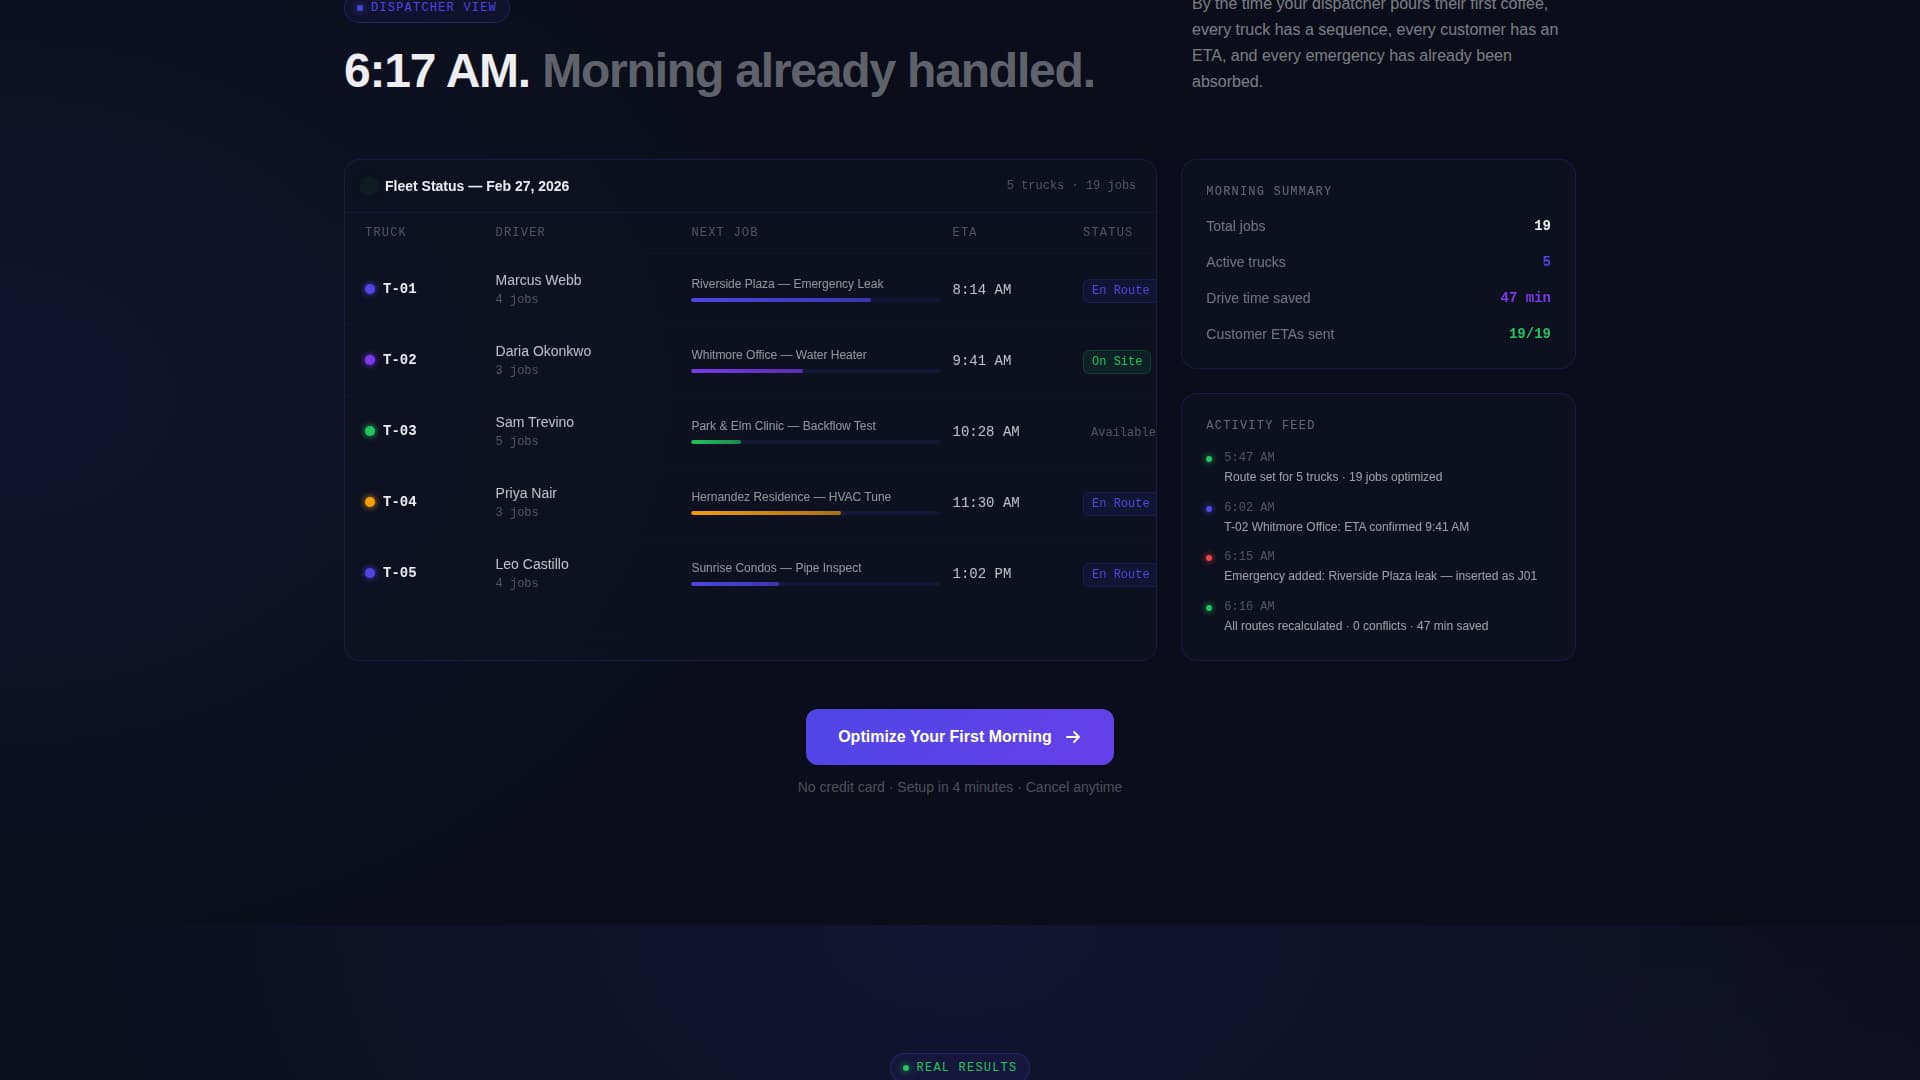Click the Sunrise Condos progress bar
The image size is (1920, 1080).
(815, 584)
